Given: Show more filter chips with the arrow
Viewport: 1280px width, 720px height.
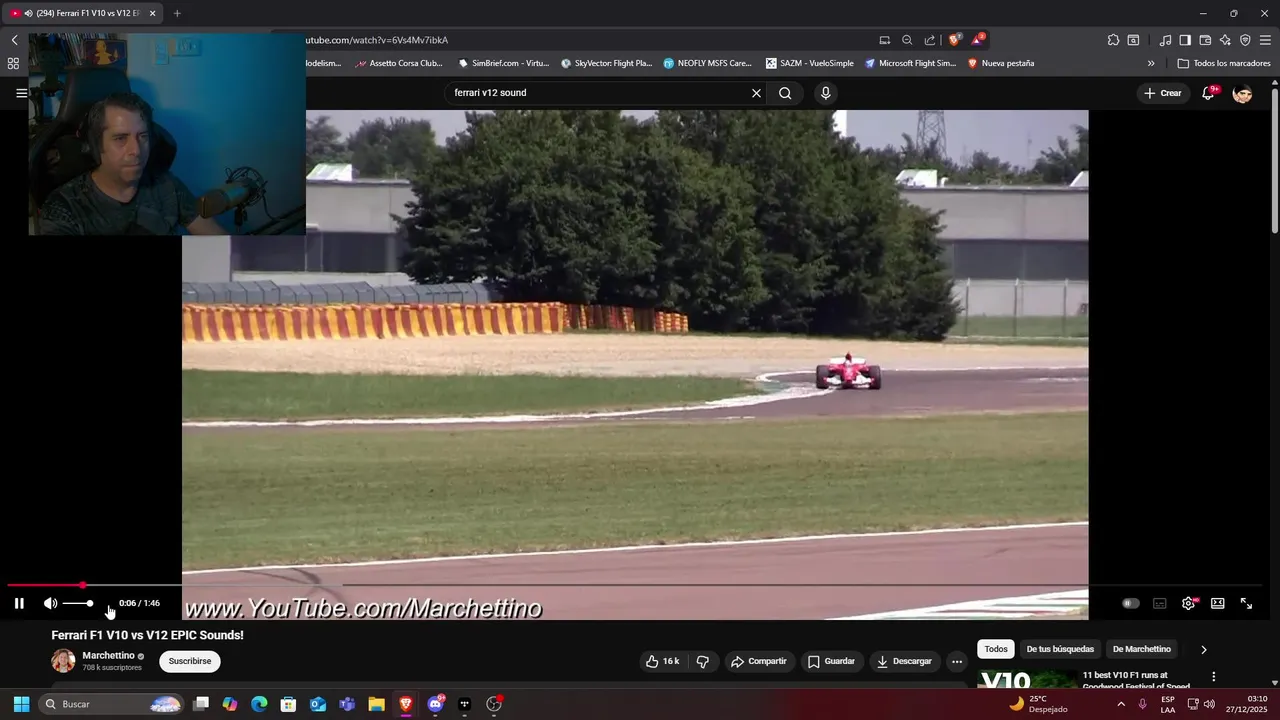Looking at the screenshot, I should tap(1204, 649).
